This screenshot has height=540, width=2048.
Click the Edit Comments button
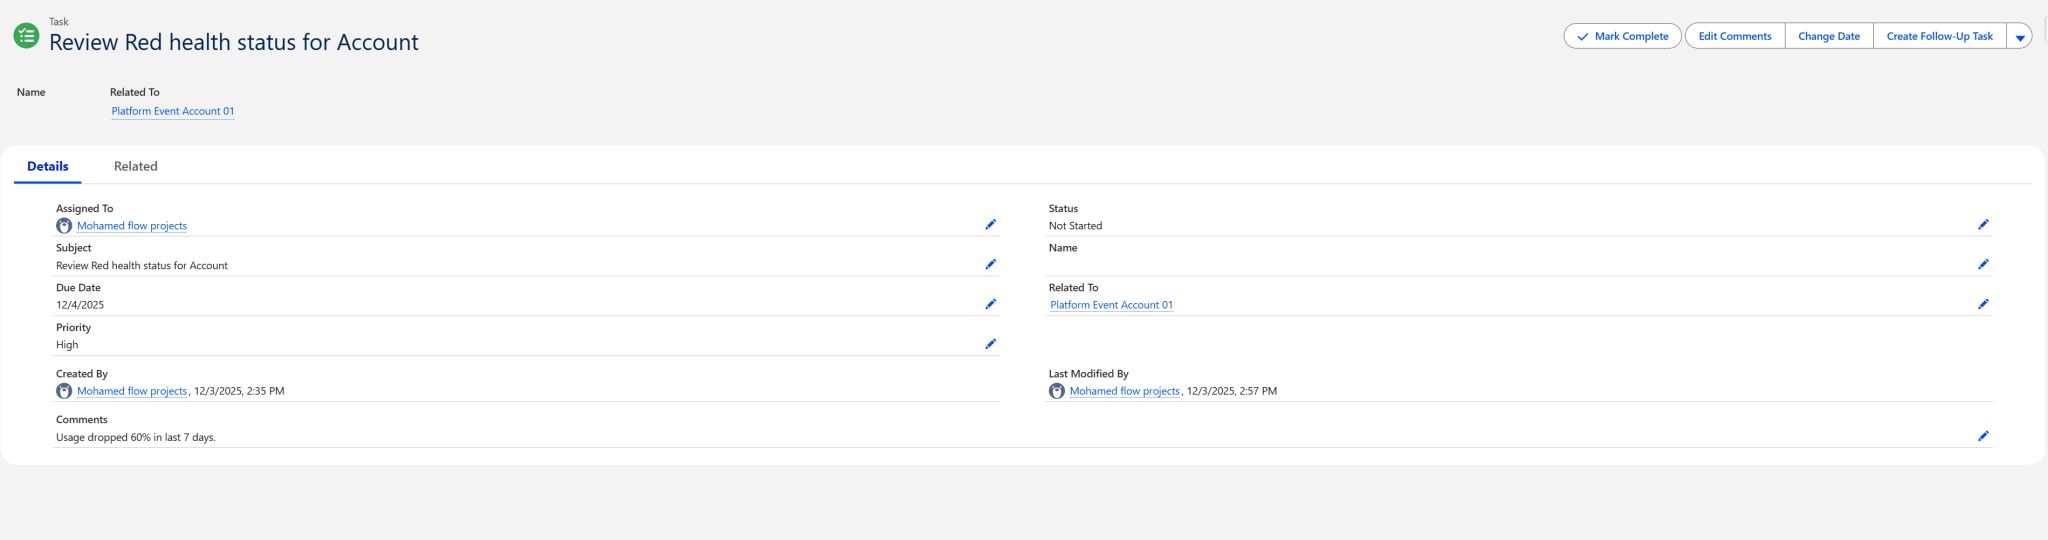tap(1735, 36)
